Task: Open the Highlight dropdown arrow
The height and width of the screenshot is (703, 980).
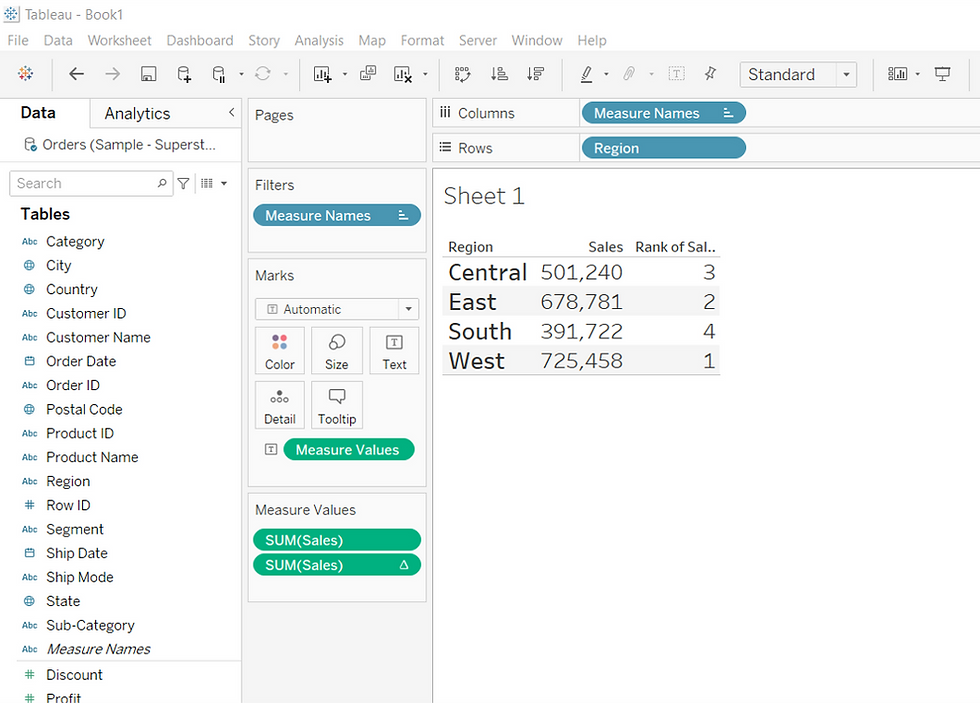Action: pyautogui.click(x=606, y=74)
